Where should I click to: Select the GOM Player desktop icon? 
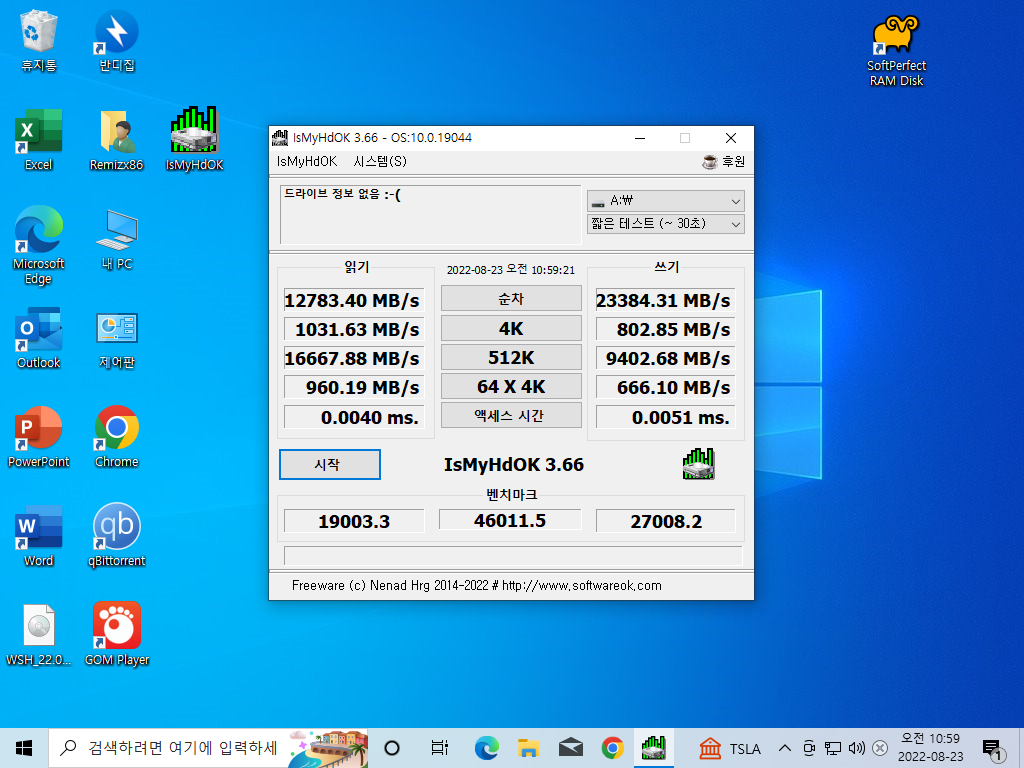[x=117, y=634]
